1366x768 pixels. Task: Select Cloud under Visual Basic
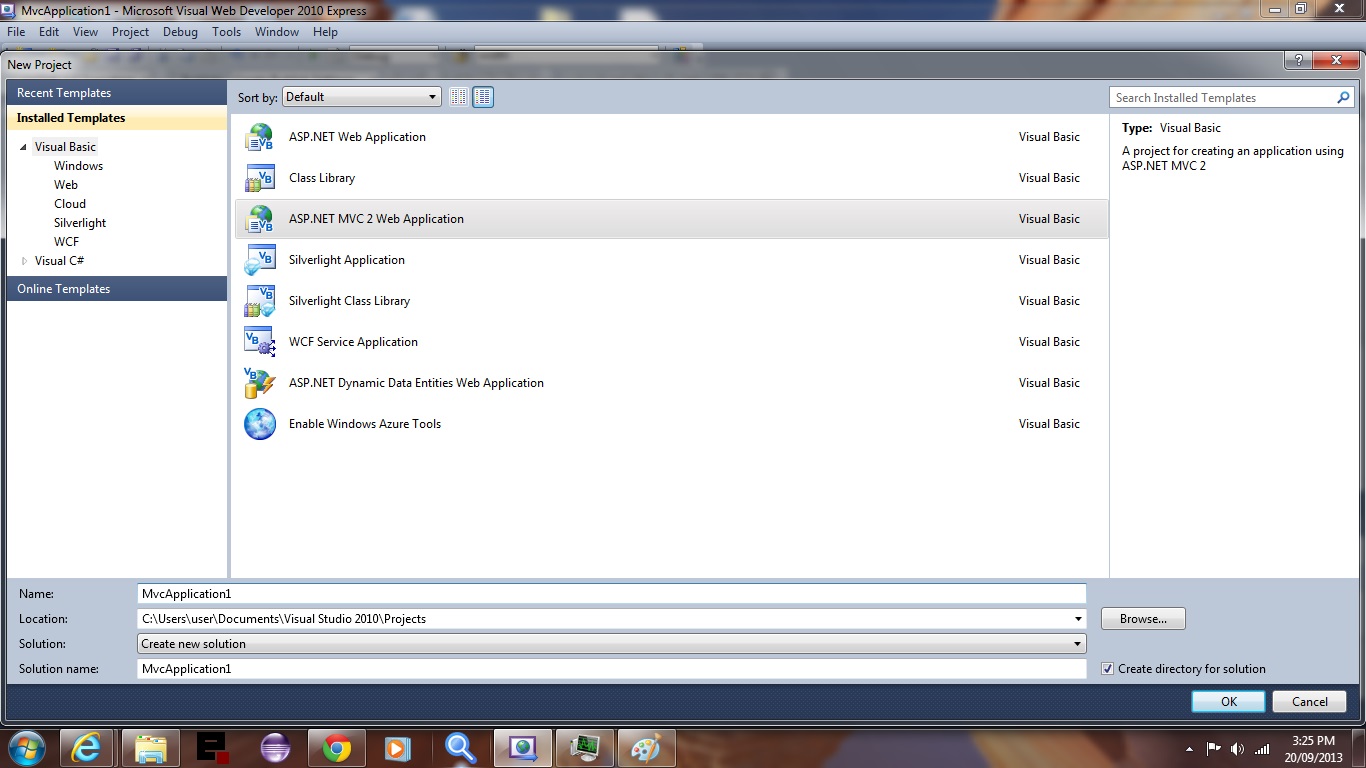coord(70,204)
